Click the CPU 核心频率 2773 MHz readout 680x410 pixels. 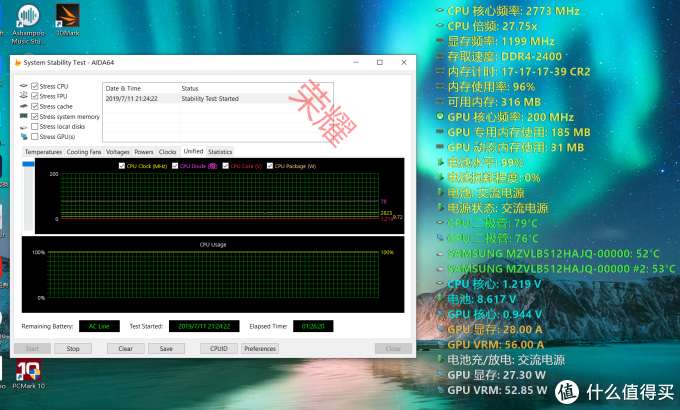[x=513, y=11]
